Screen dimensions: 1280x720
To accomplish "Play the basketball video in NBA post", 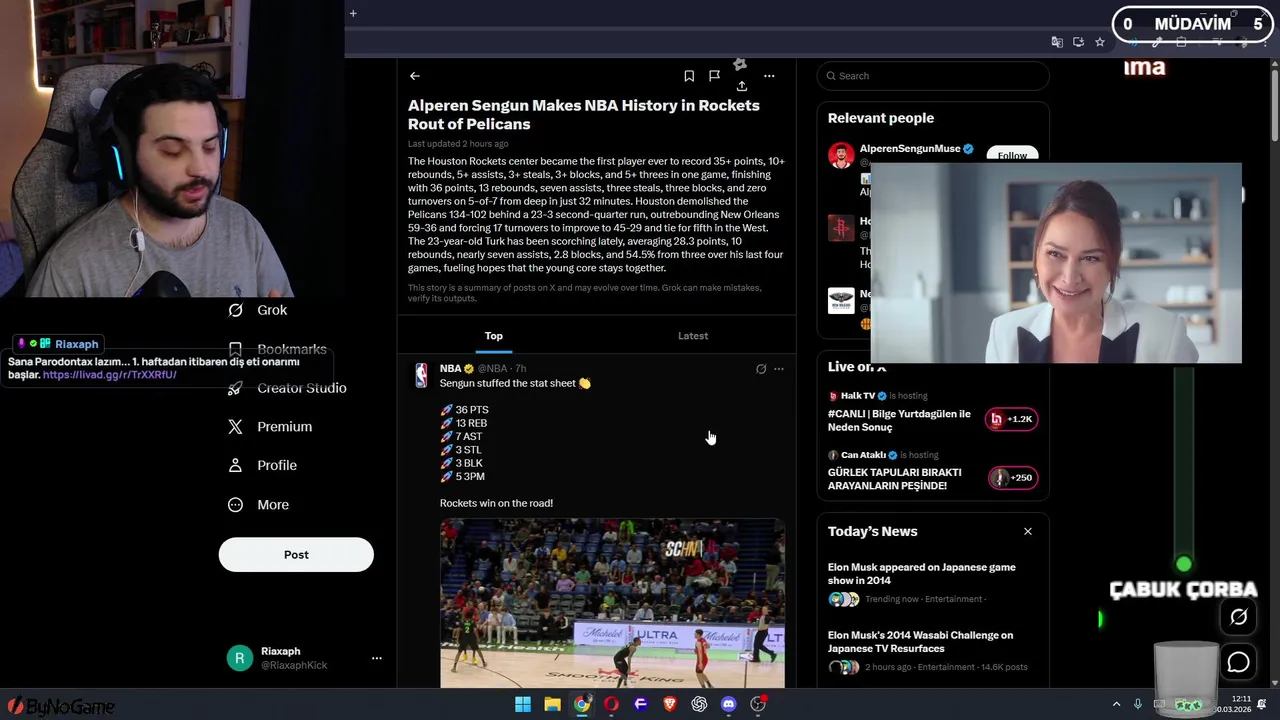I will coord(612,603).
